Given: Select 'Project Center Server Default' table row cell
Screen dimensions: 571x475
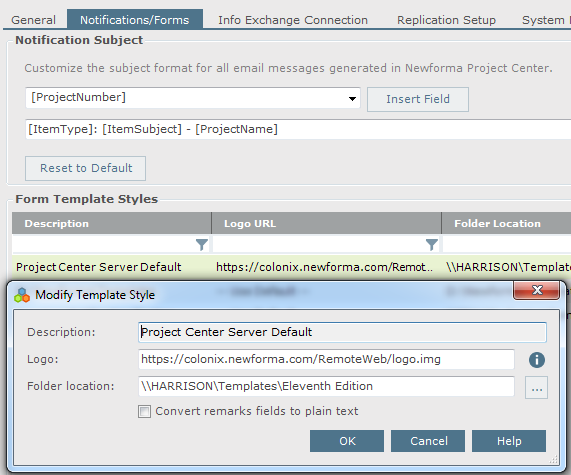Looking at the screenshot, I should [111, 267].
